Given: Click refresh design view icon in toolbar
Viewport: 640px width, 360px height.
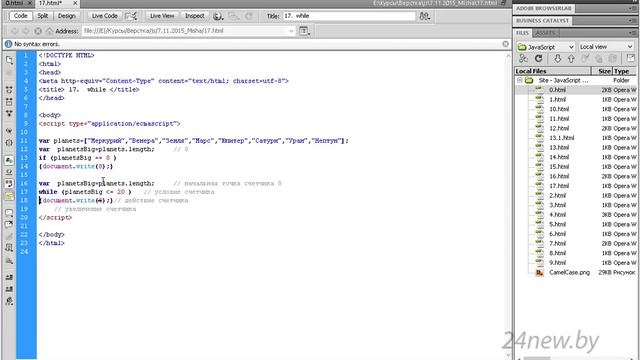Looking at the screenshot, I should pos(249,16).
